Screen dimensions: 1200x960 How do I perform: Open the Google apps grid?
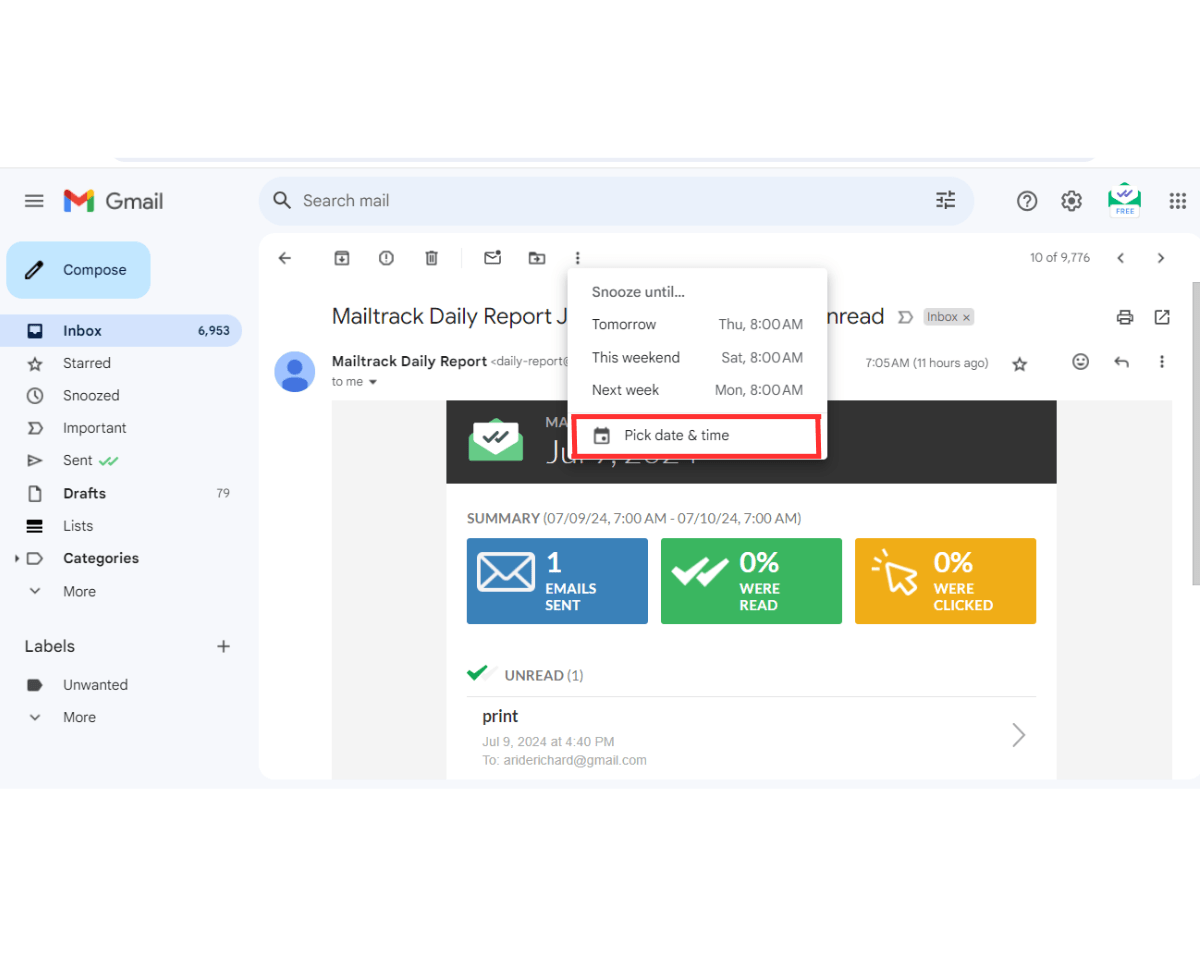(1178, 201)
